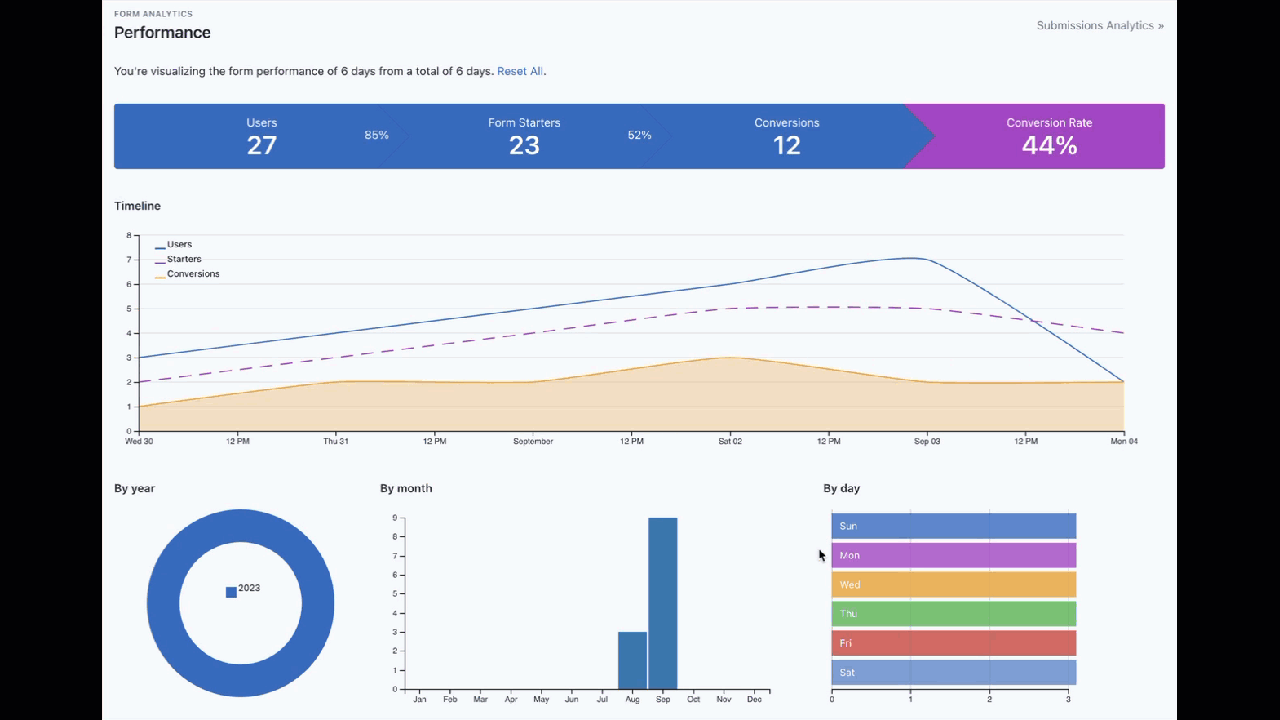This screenshot has width=1280, height=720.
Task: Click the Timeline peak near Sep 03
Action: [x=910, y=258]
